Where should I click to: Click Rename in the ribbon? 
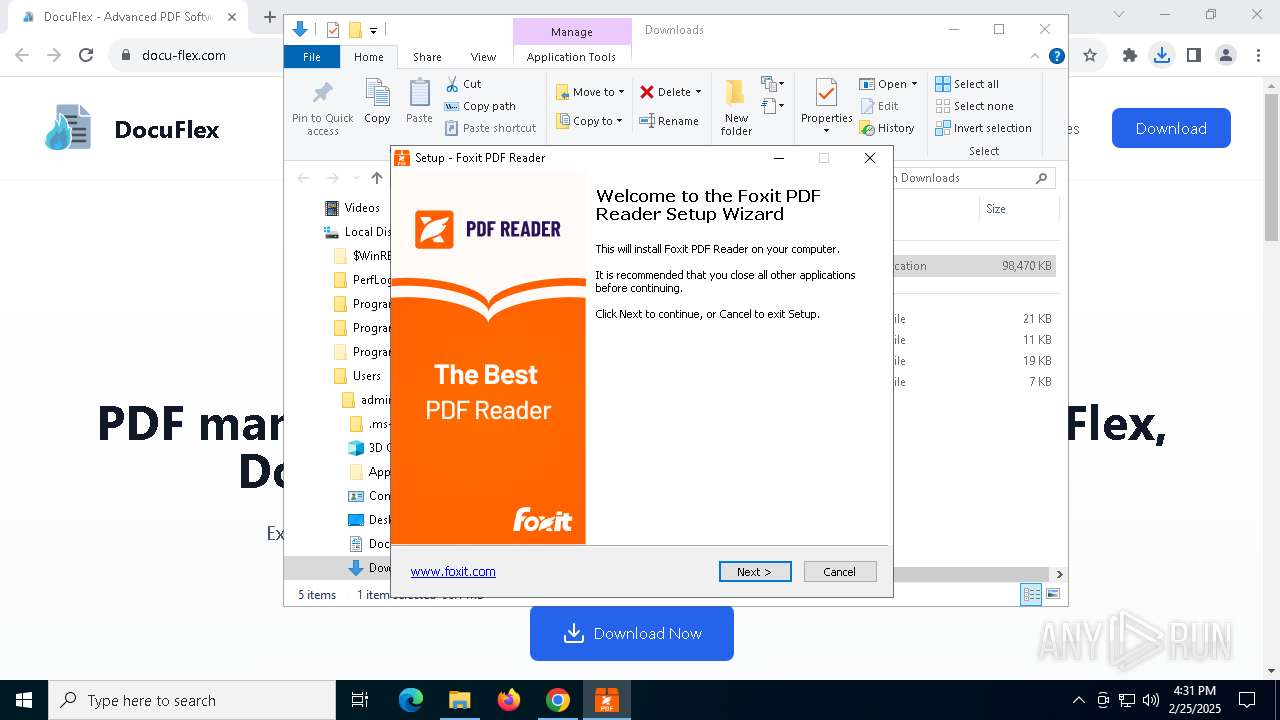(669, 121)
